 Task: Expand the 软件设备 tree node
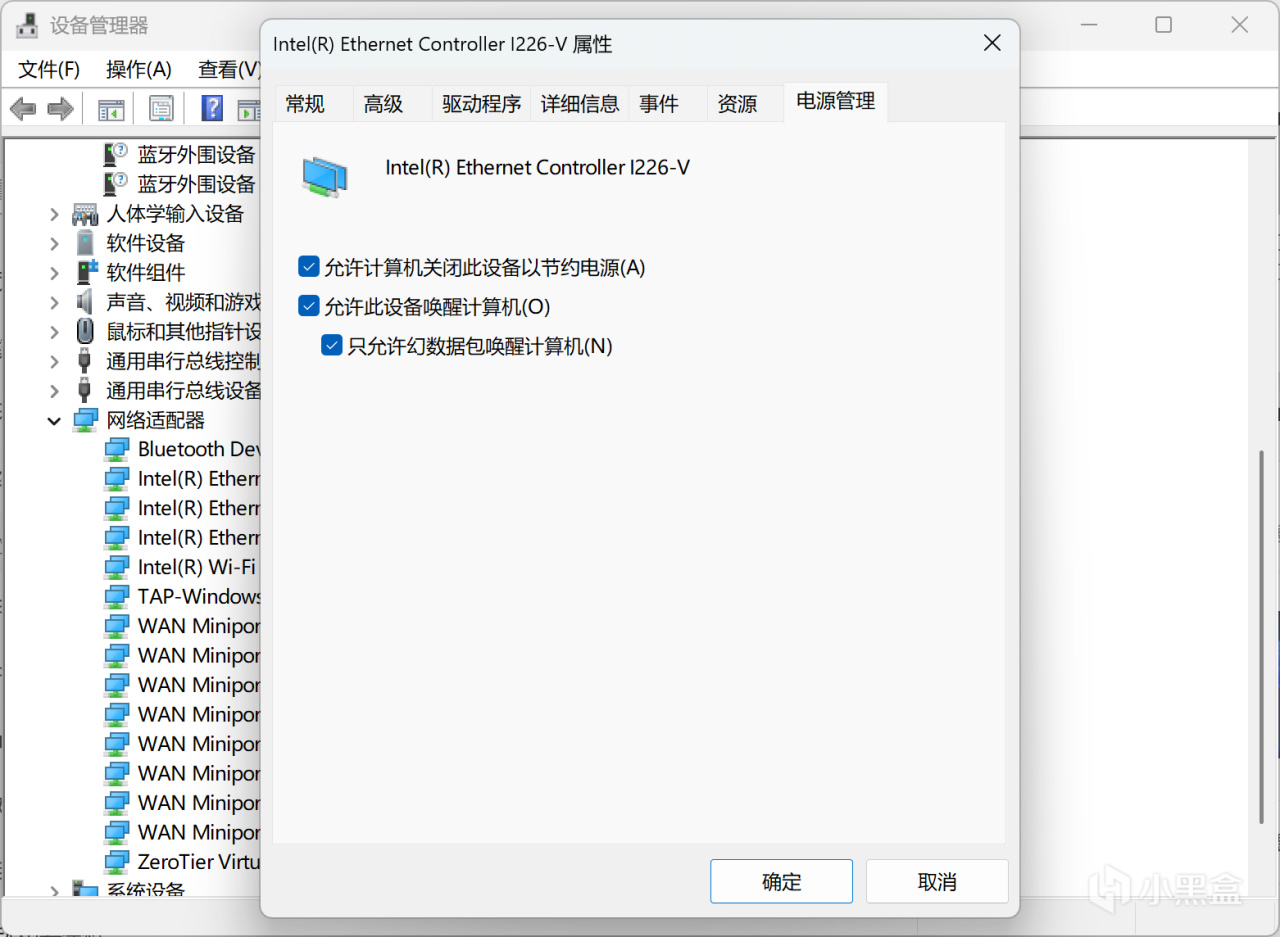[55, 243]
